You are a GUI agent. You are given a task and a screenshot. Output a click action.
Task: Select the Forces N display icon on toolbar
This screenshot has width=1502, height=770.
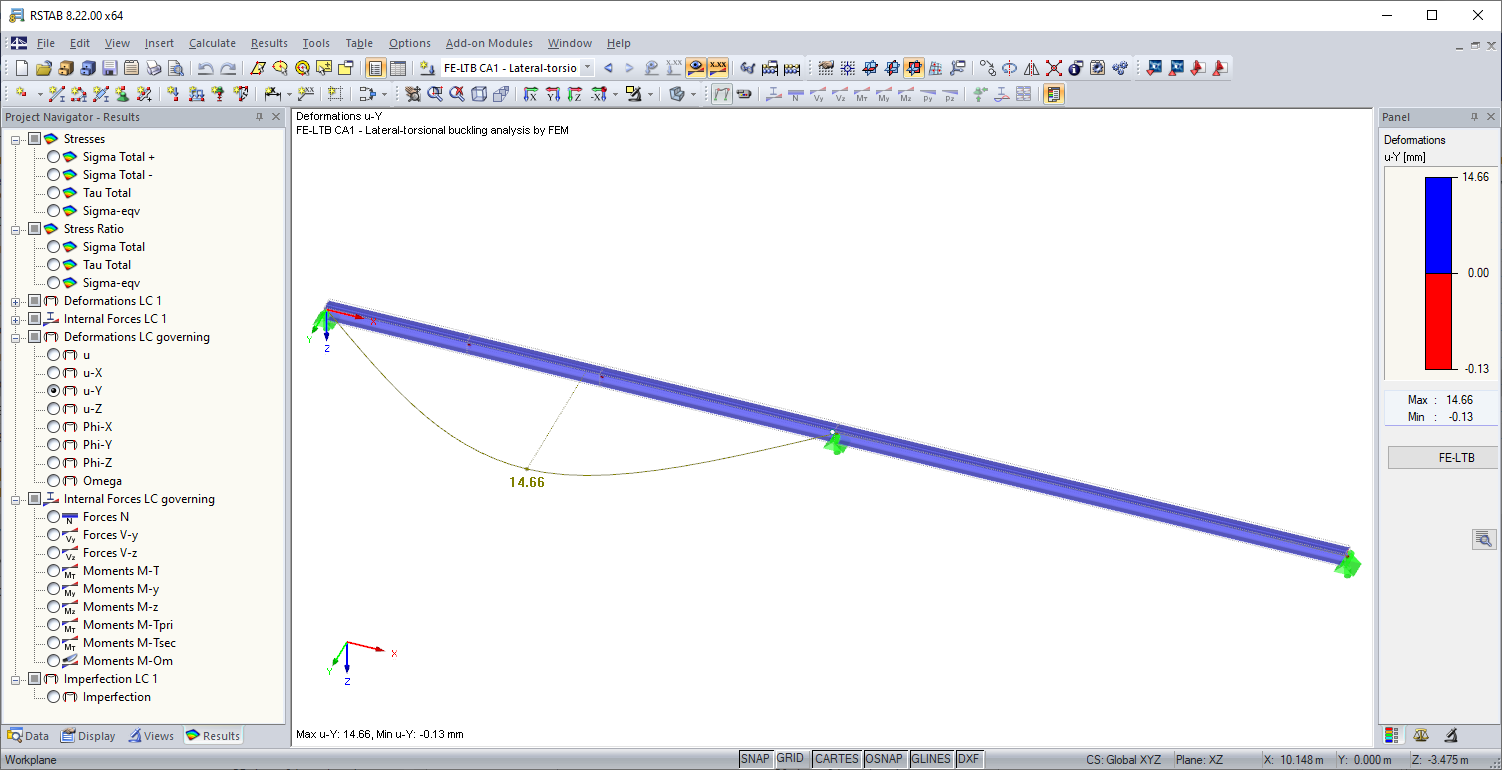[x=796, y=94]
